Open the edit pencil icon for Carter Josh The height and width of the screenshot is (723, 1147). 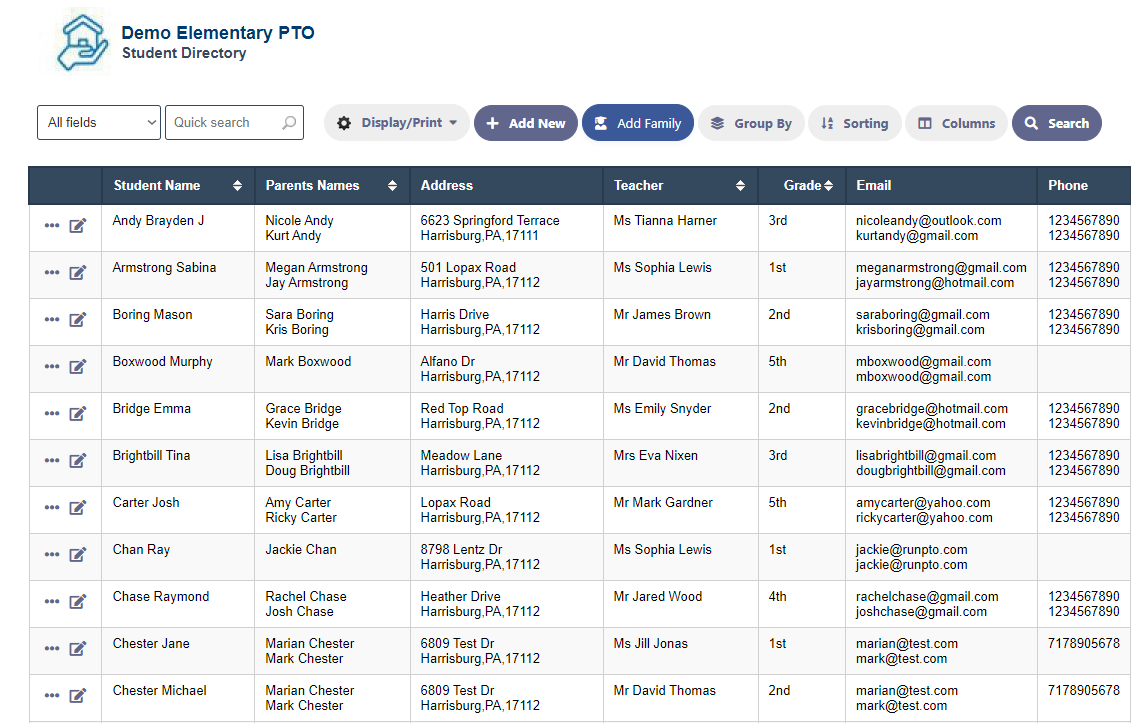click(78, 508)
